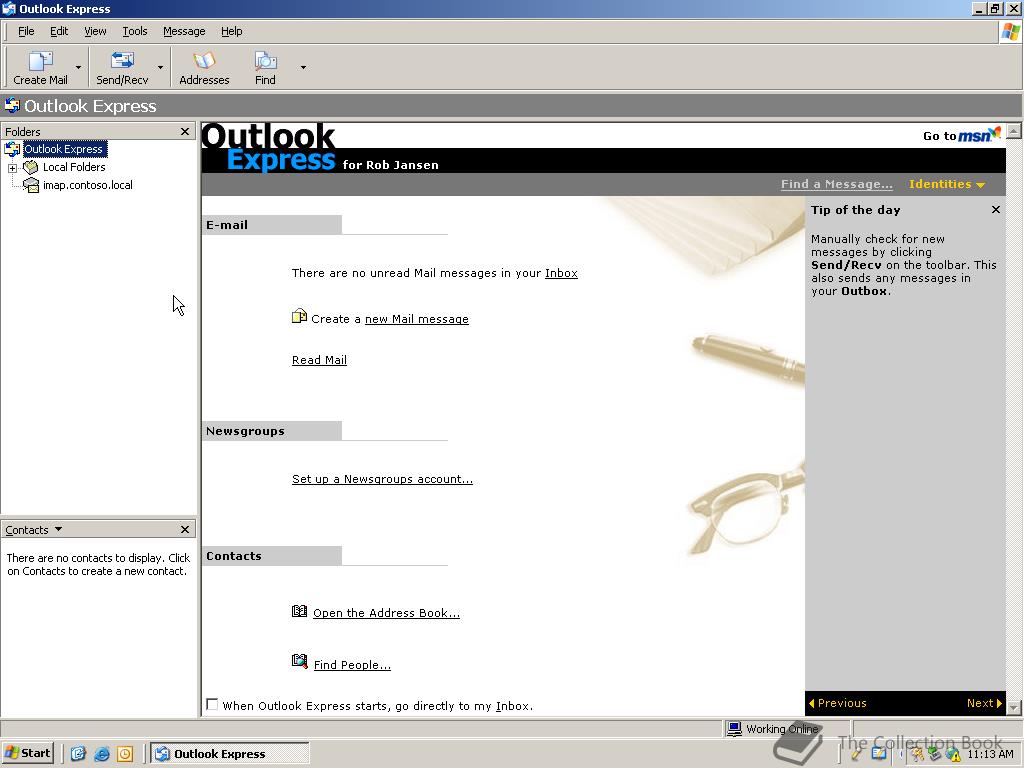
Task: Click the Find a Message link
Action: [x=836, y=184]
